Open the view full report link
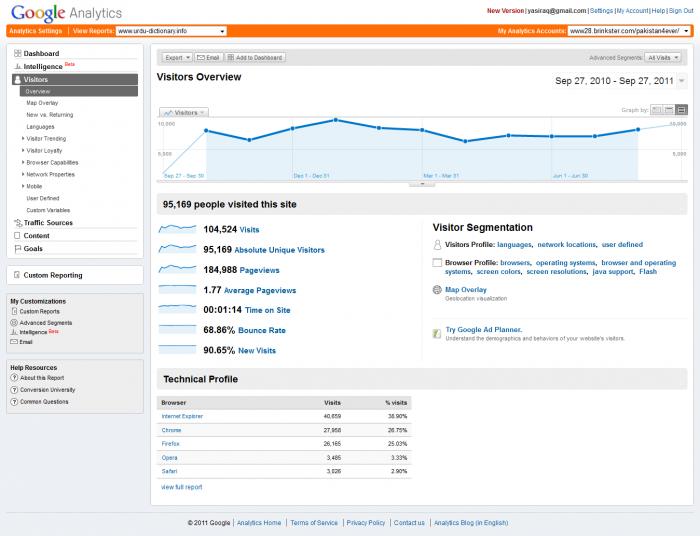Viewport: 700px width, 536px height. click(x=181, y=487)
